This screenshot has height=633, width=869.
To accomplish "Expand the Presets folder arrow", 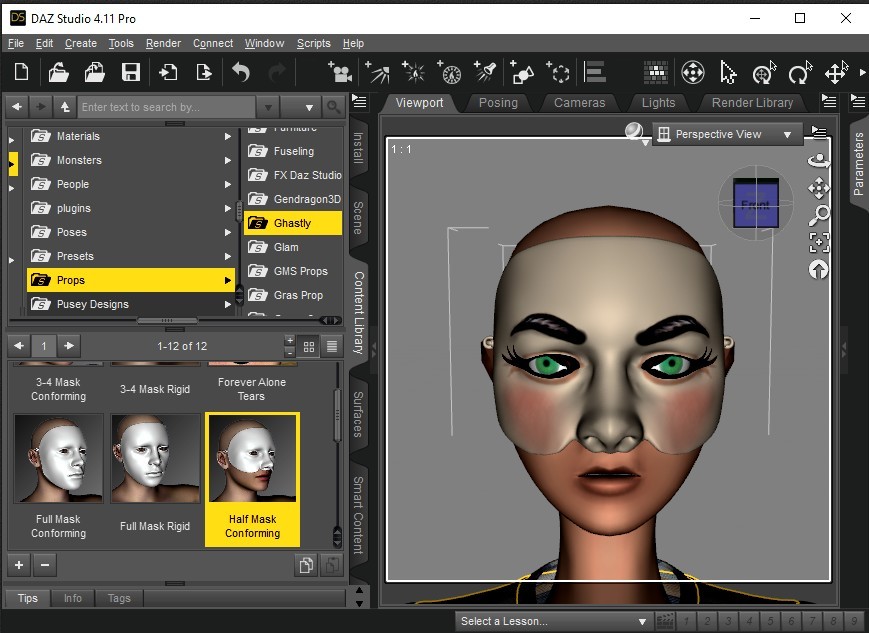I will point(227,256).
